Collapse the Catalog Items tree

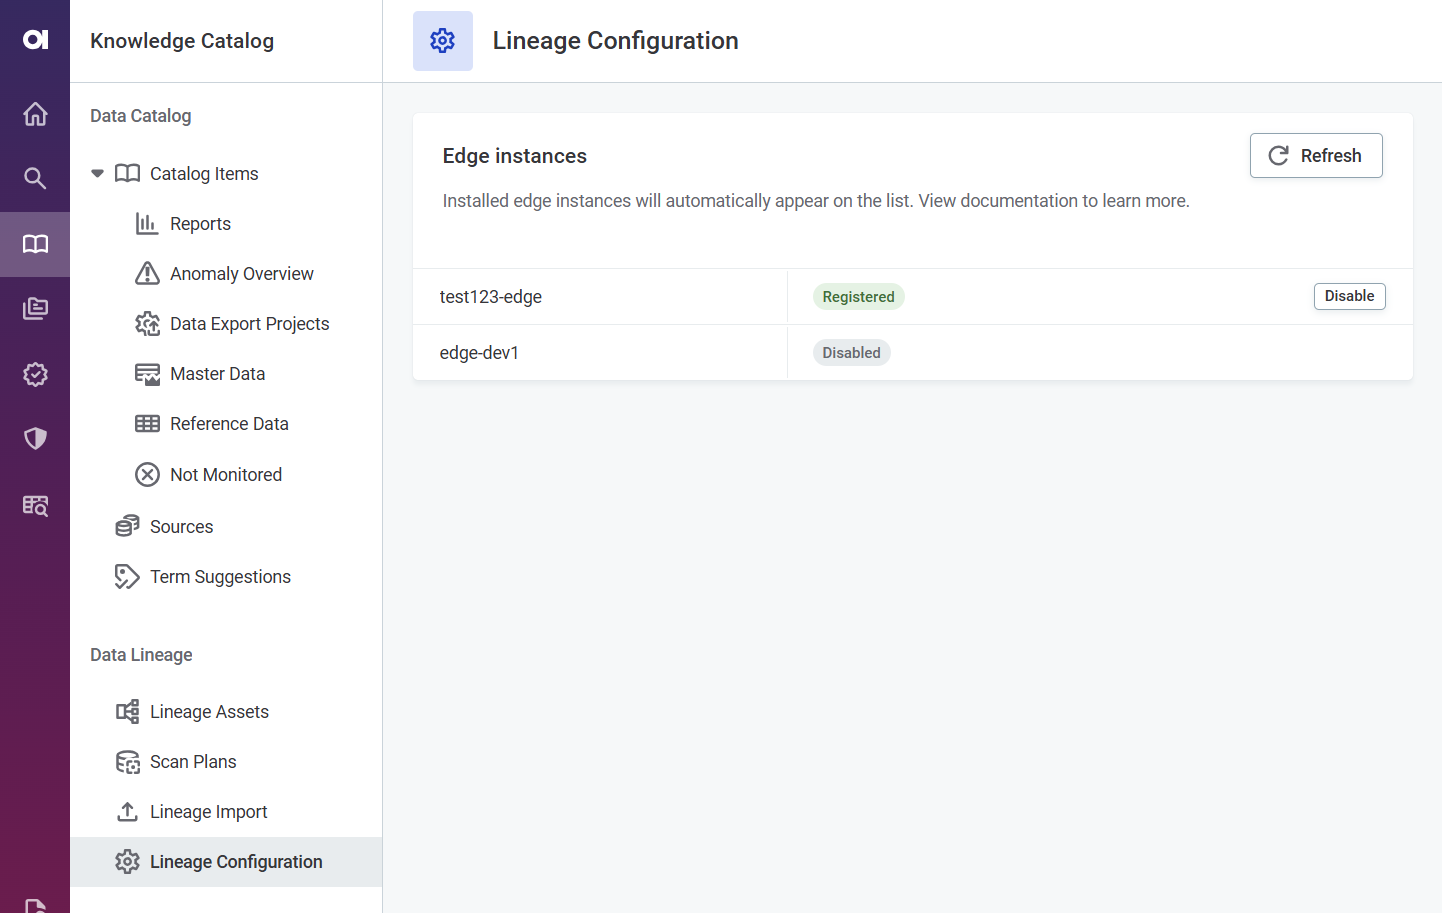coord(97,174)
